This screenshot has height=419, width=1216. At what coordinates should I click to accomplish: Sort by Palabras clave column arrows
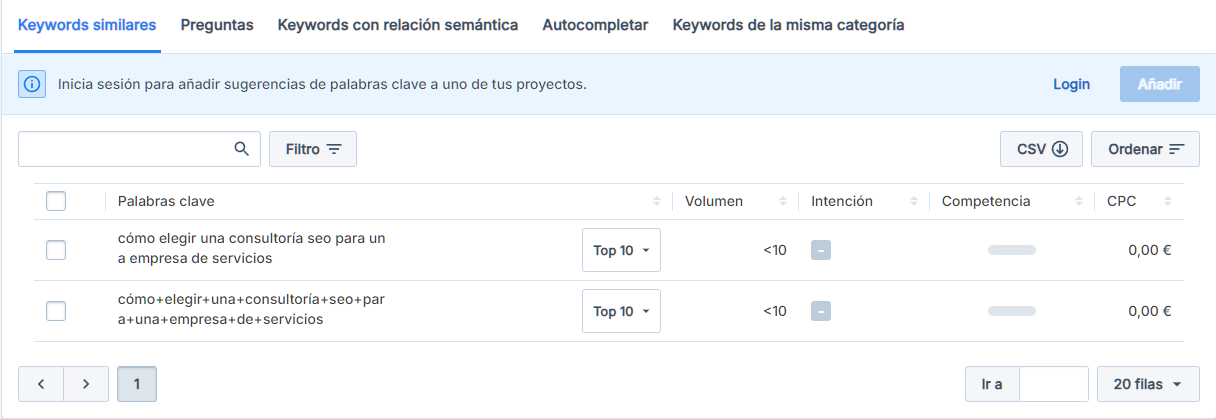point(657,201)
